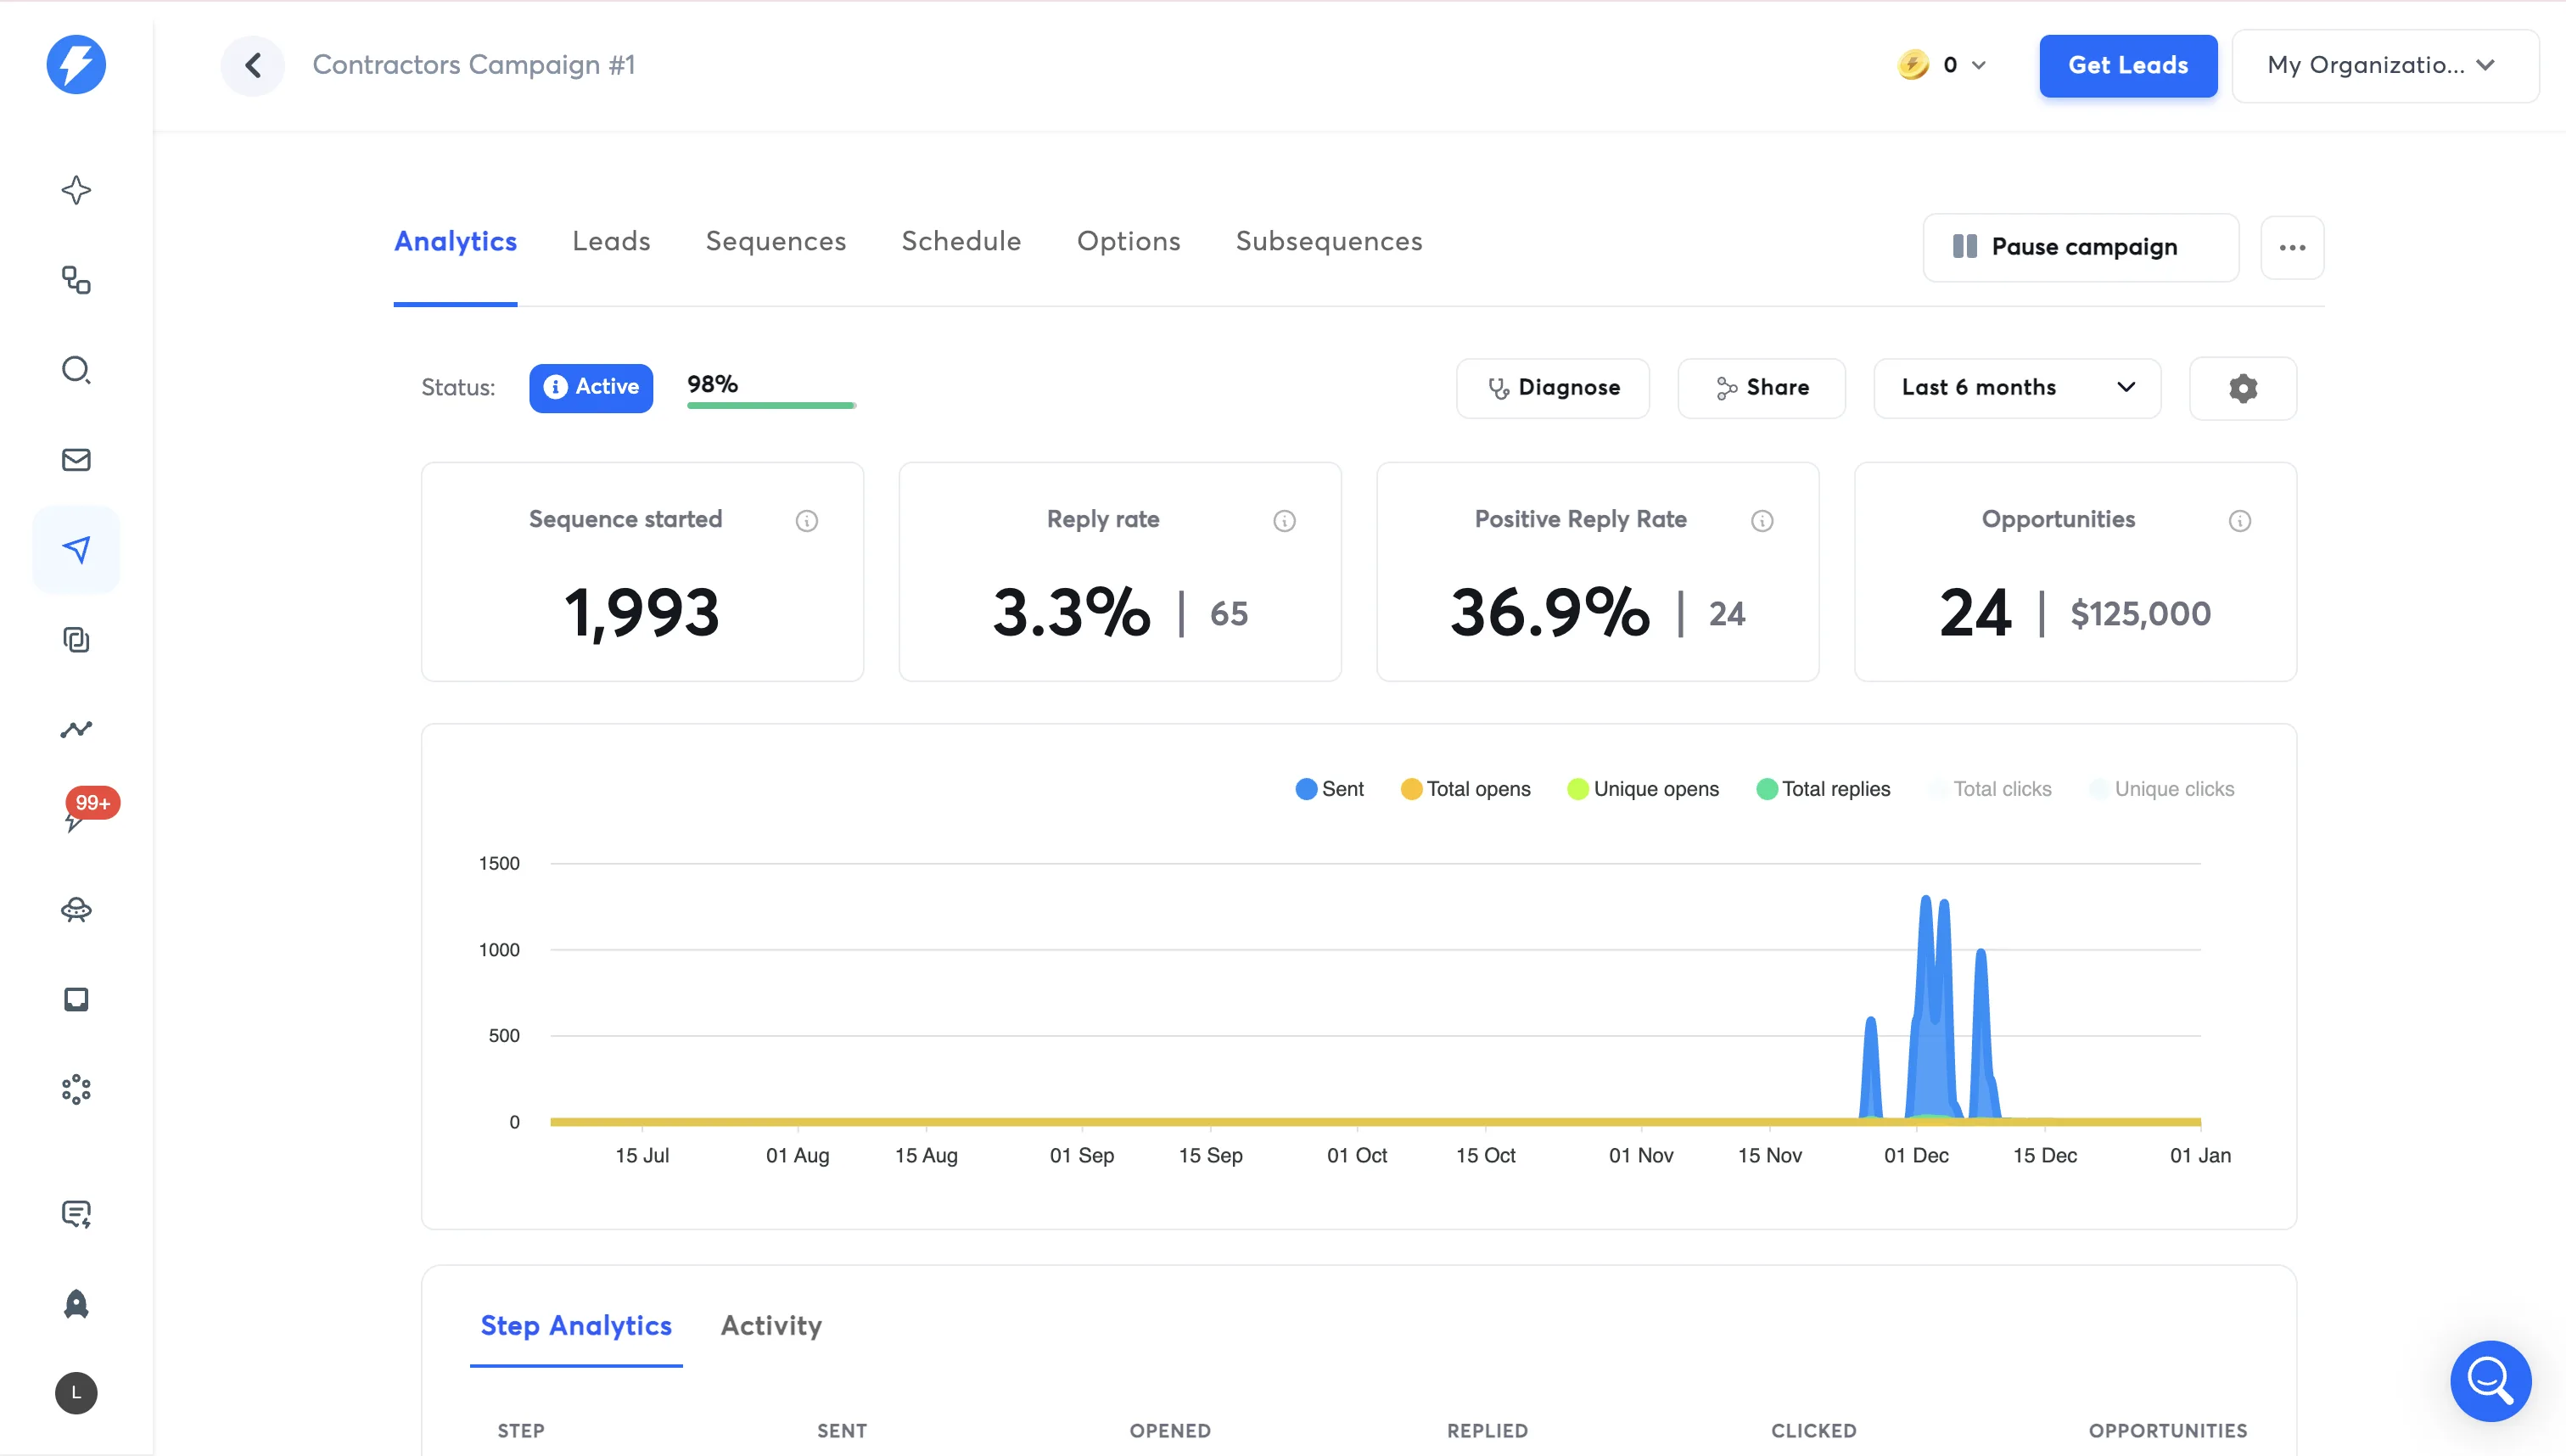Click the 1,993 Sequence started value

coord(642,612)
